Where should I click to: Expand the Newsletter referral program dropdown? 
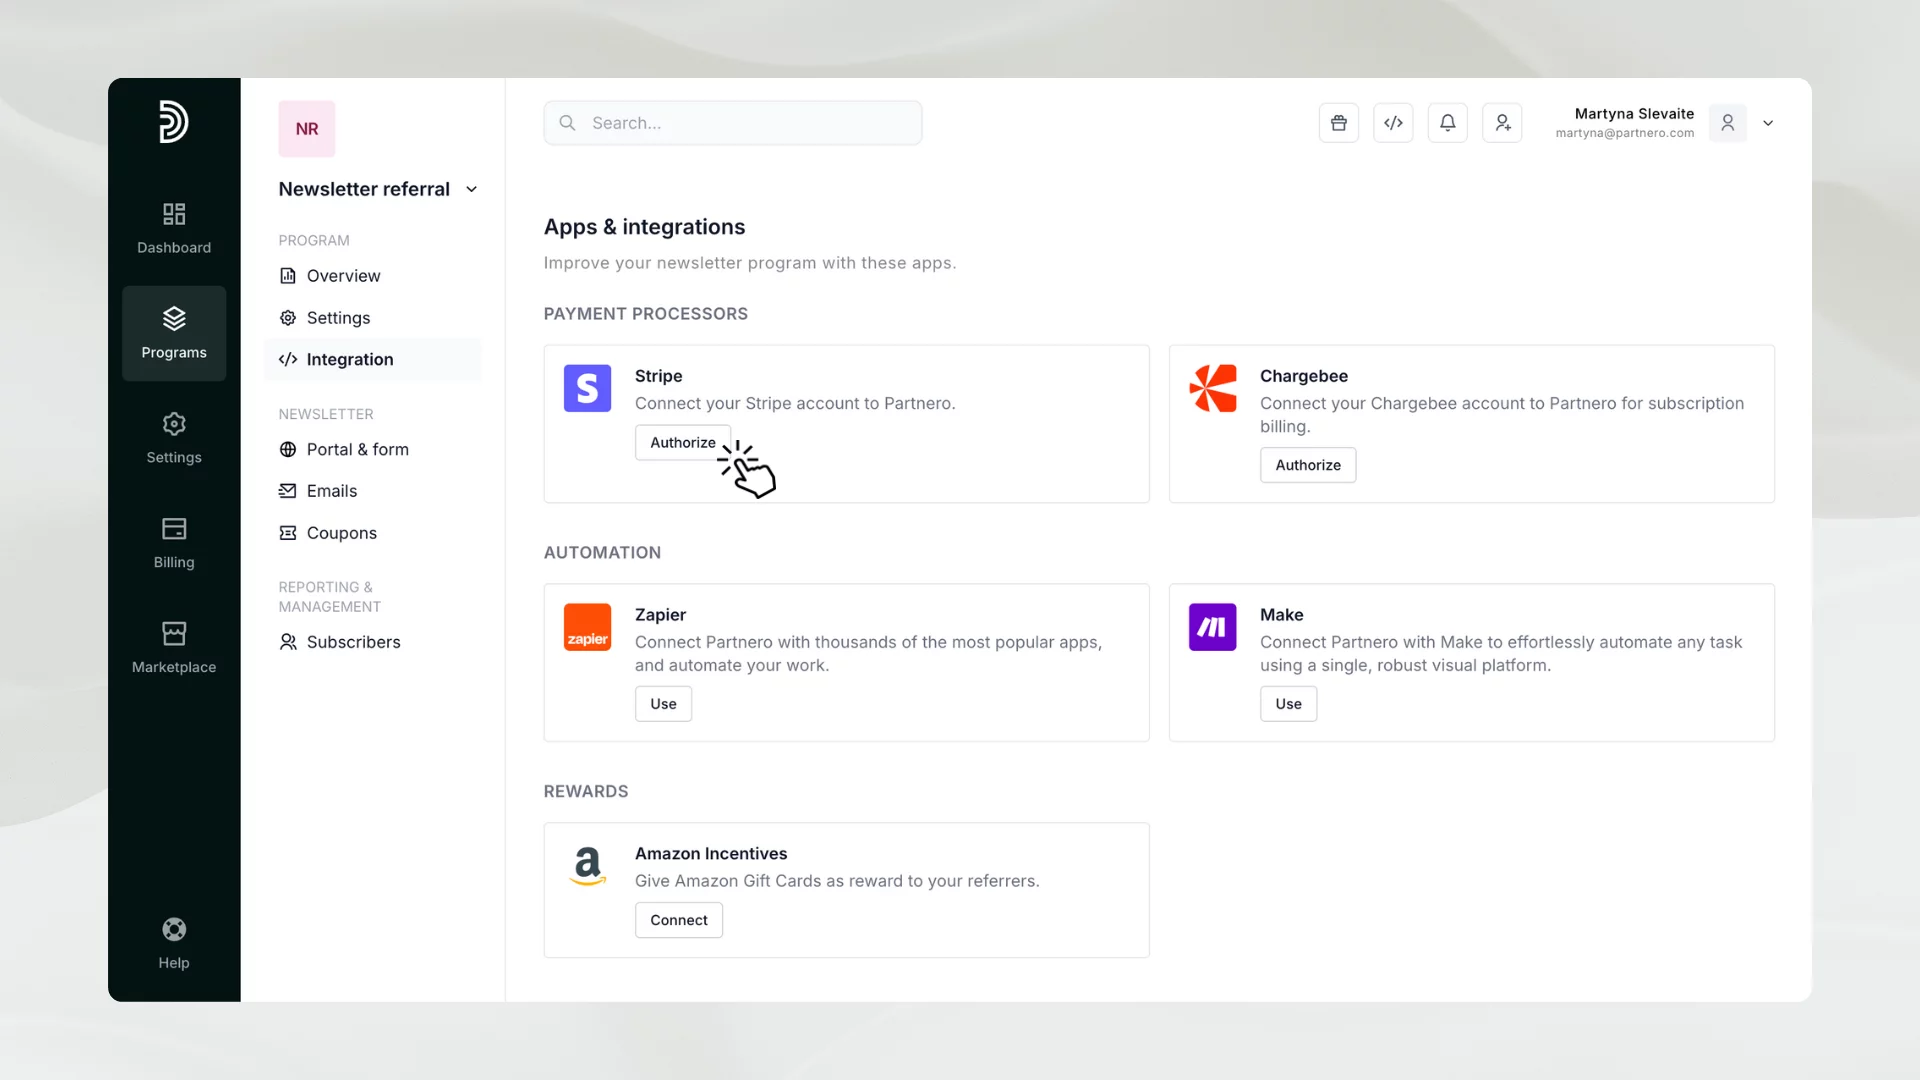click(x=471, y=188)
